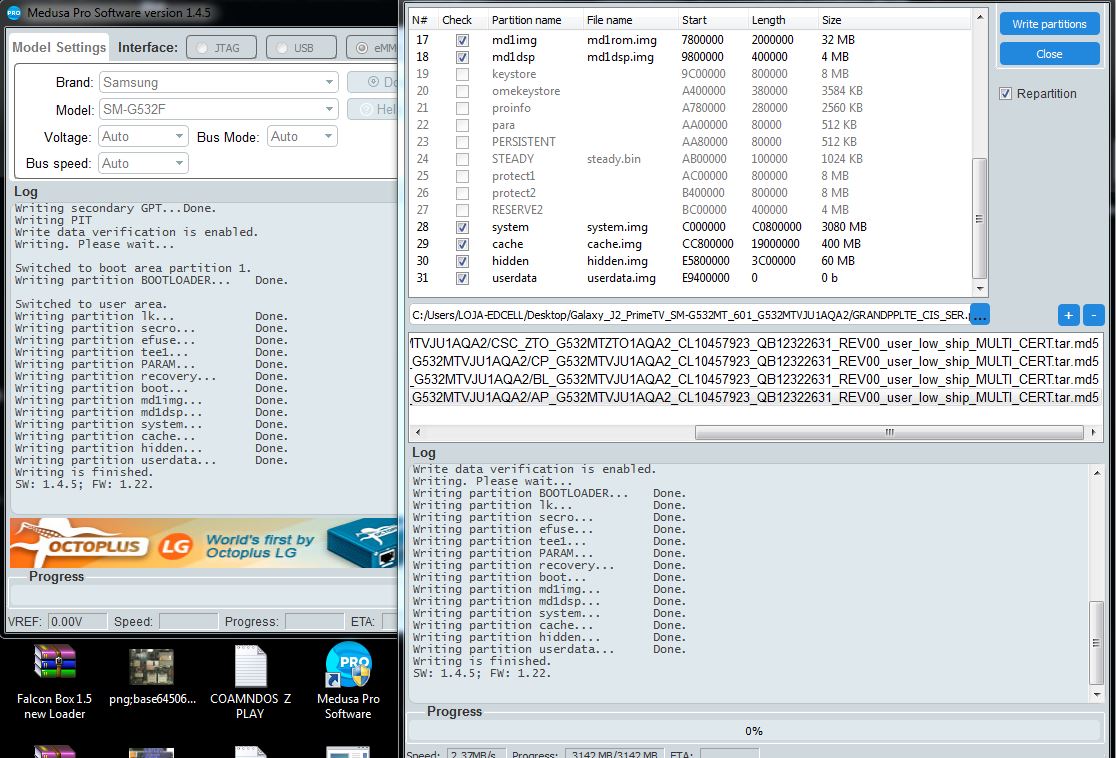Select USB interface radio button
The image size is (1116, 758).
(x=301, y=48)
